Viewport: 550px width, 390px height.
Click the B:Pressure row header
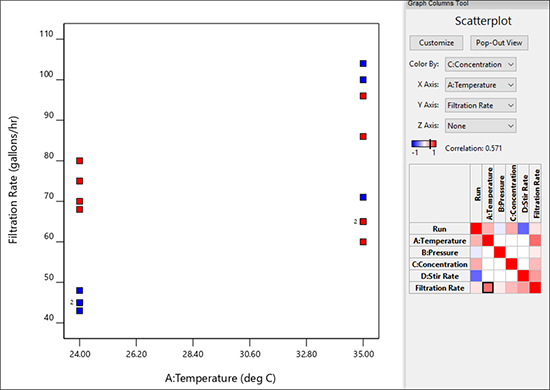pos(440,253)
